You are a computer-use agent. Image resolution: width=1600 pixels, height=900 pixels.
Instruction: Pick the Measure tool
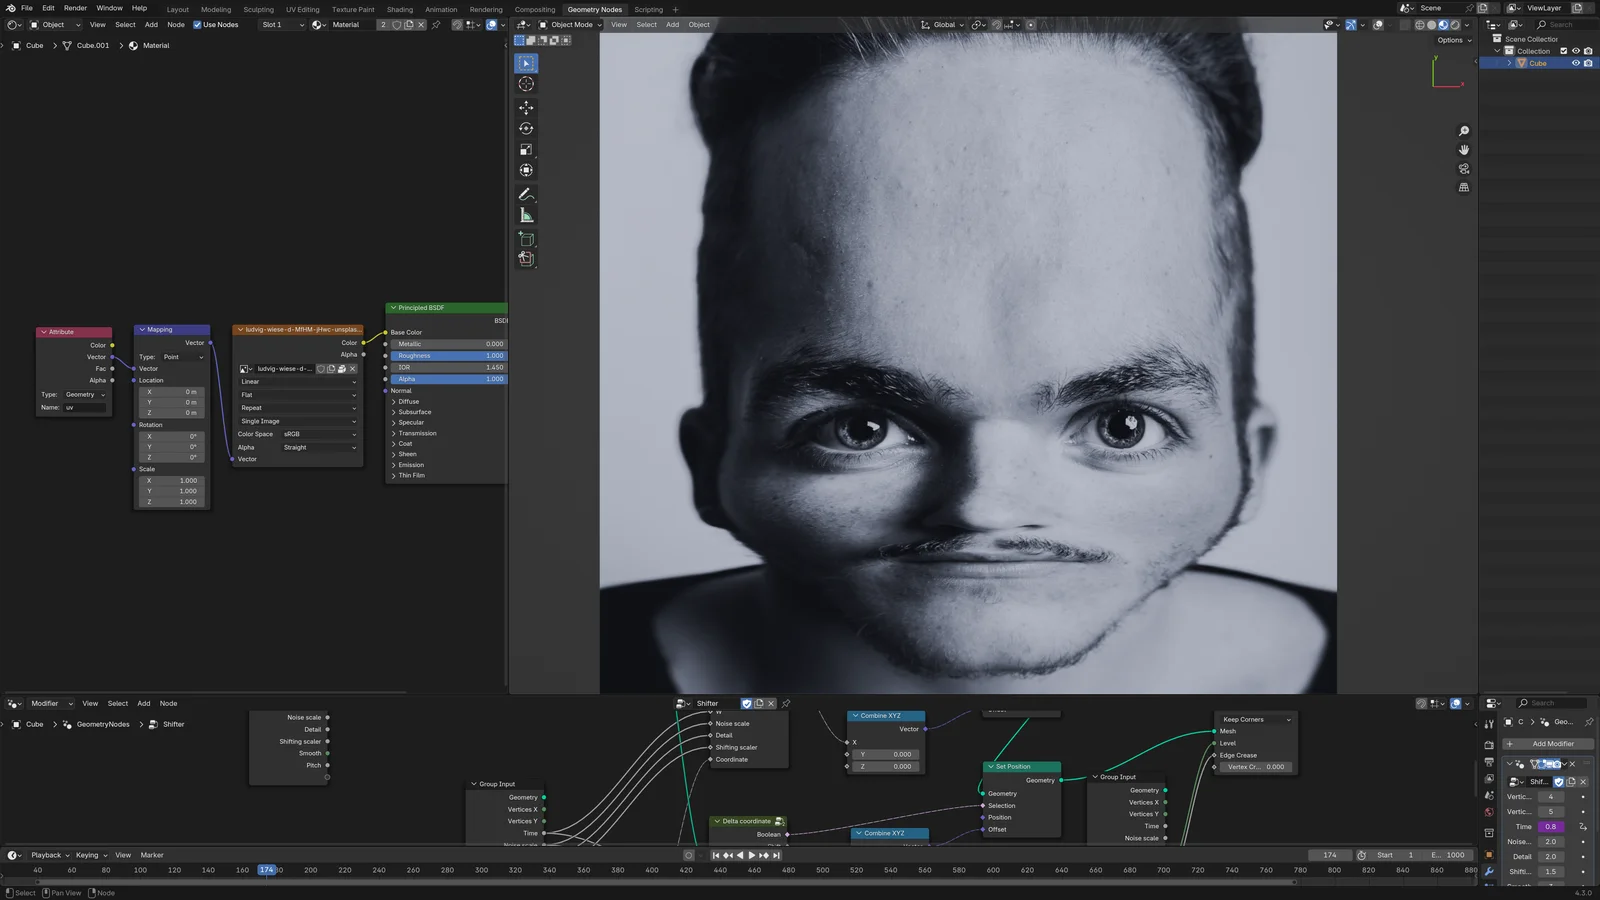pos(526,216)
